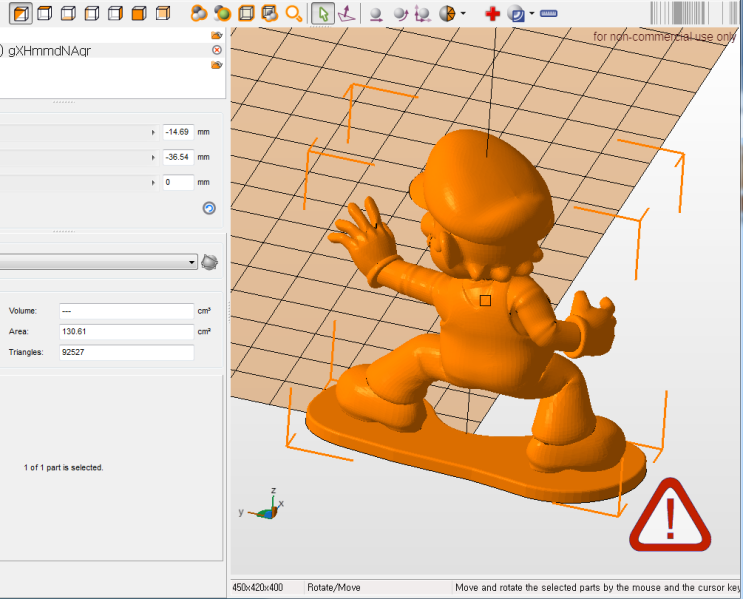
Task: Edit the -36.54 mm position field
Action: pos(178,157)
